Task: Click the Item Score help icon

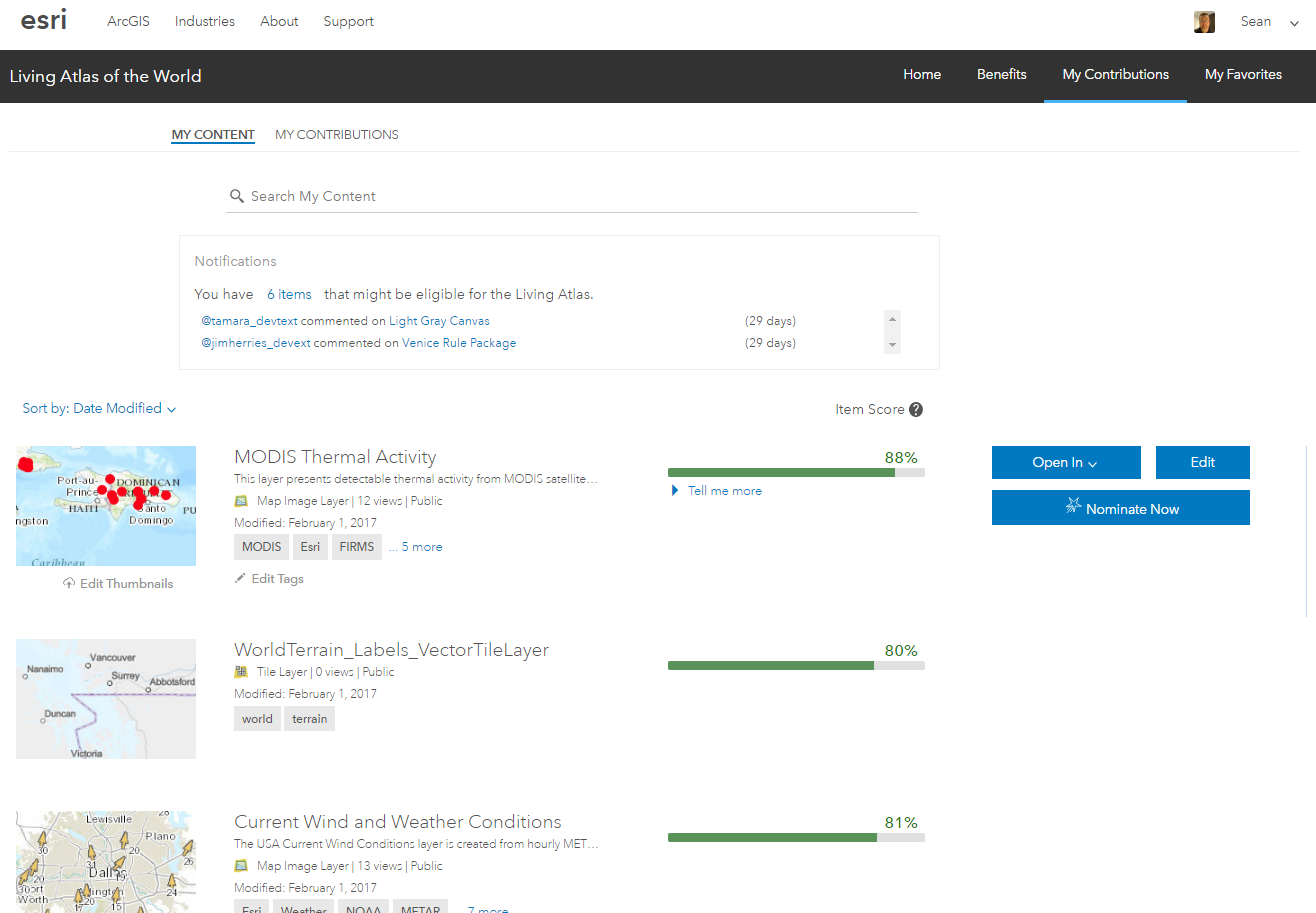Action: (x=916, y=409)
